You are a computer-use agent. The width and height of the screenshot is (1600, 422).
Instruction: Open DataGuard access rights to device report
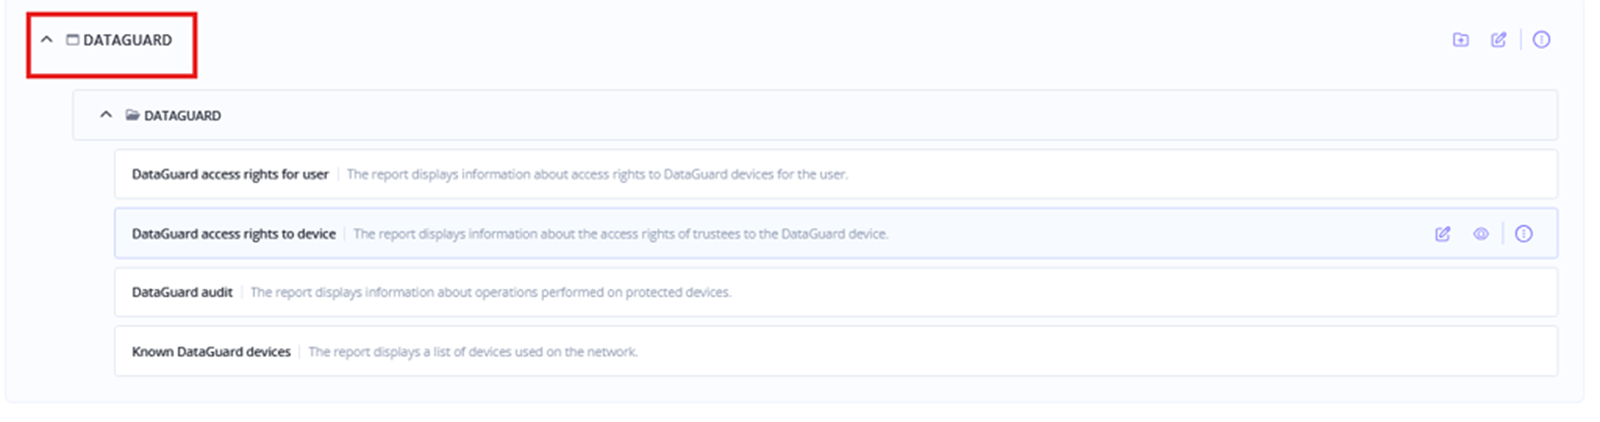coord(233,234)
